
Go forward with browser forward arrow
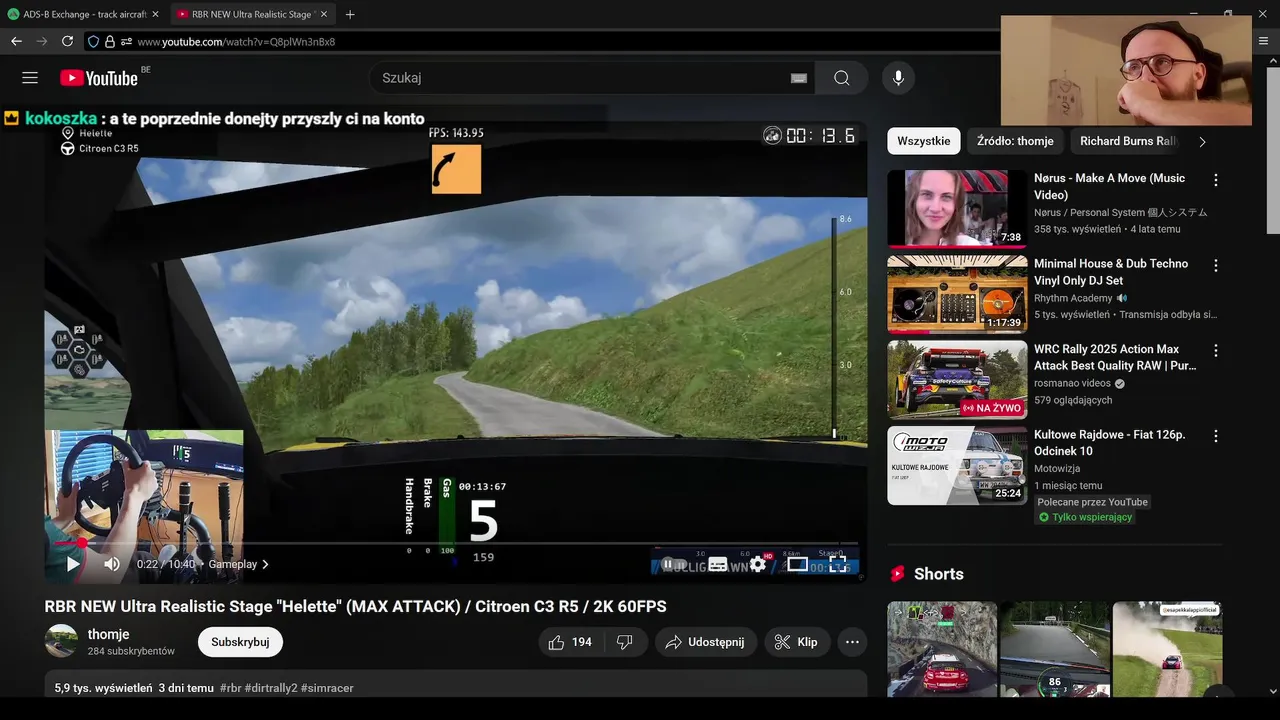(41, 41)
